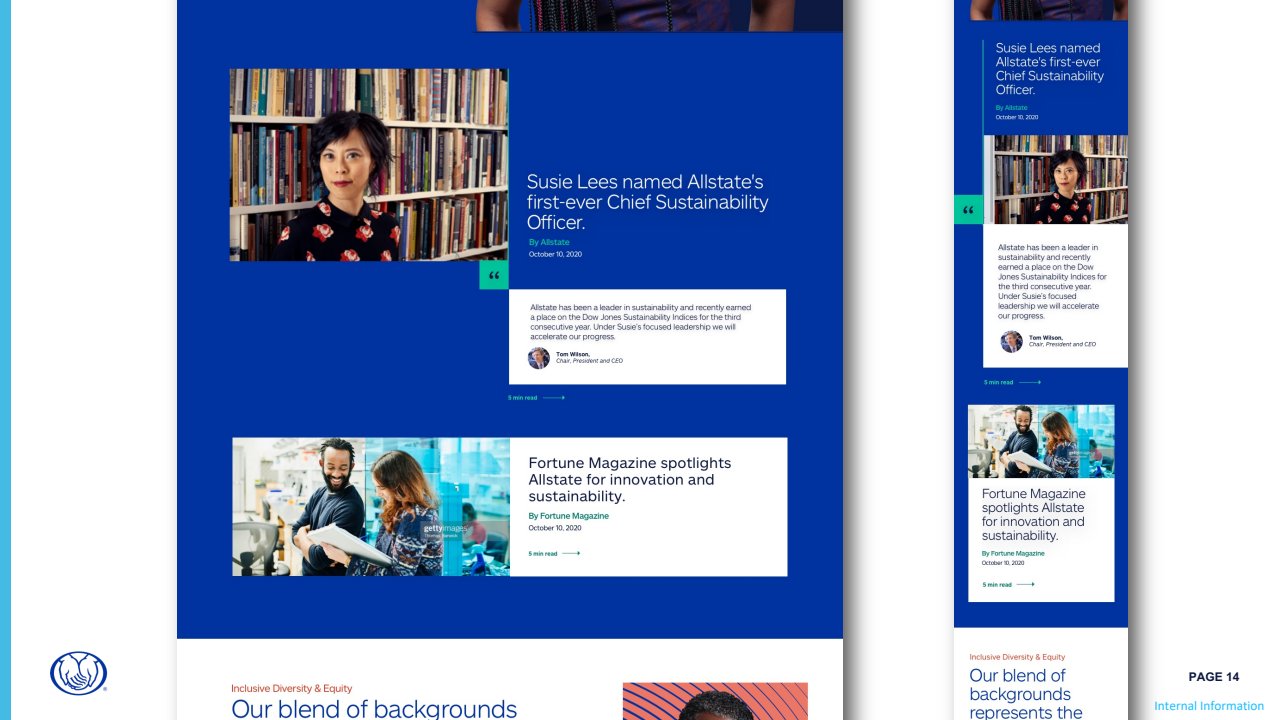
Task: Open the mobile headline 'Susie Lees named Allstate's first-ever Chief Sustainability Officer'
Action: pos(1049,69)
